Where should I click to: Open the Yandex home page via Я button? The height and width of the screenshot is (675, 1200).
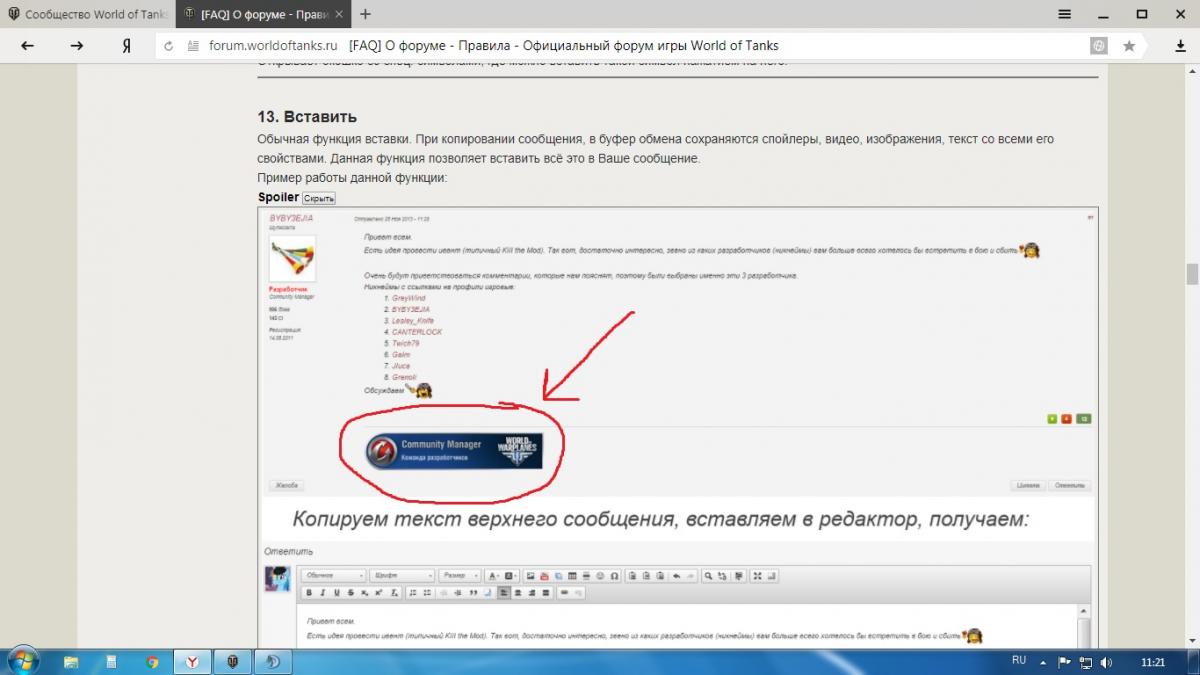127,45
